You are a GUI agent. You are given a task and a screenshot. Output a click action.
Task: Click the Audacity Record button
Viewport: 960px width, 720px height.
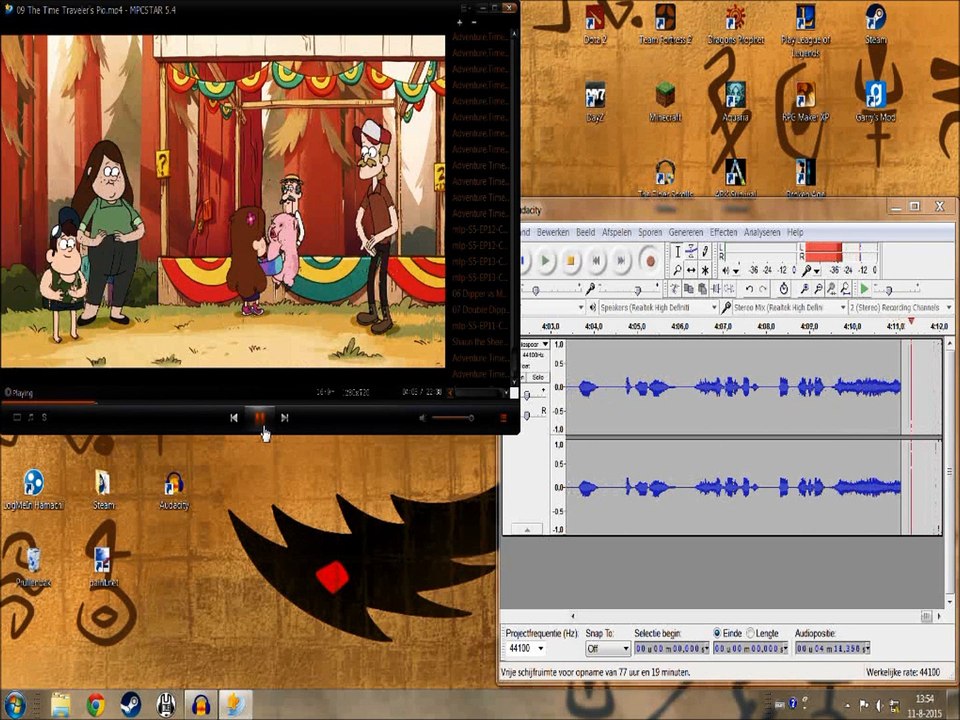pos(650,261)
